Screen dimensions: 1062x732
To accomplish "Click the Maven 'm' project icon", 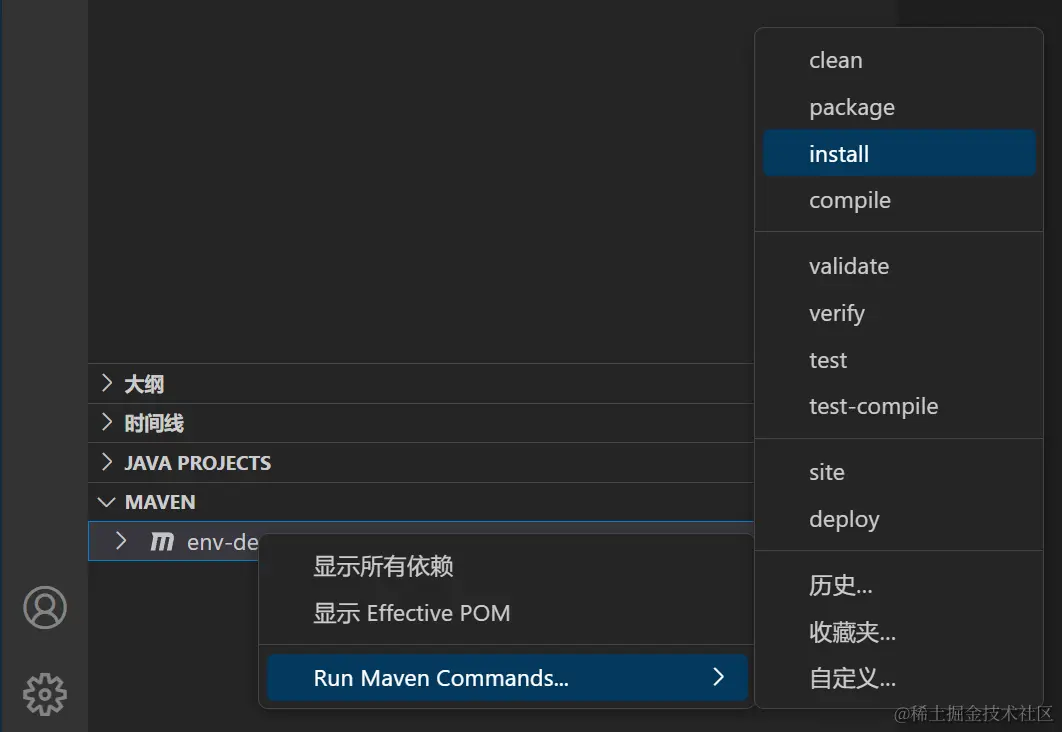I will tap(162, 542).
